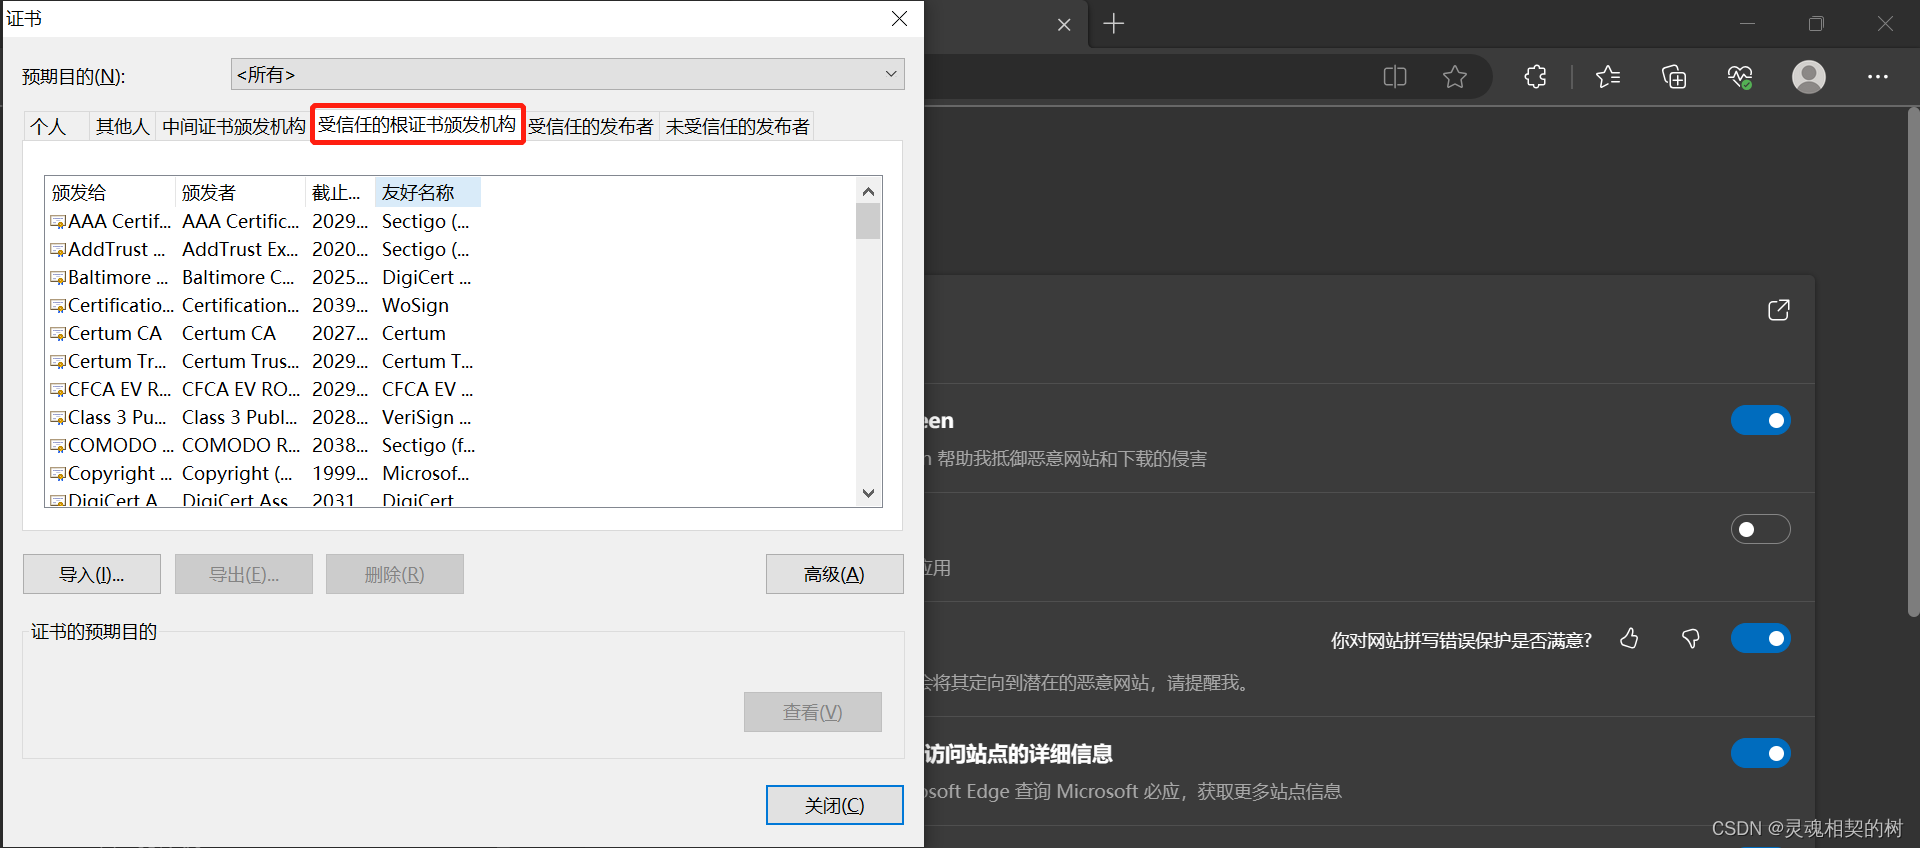Sort by 友好名称 column header
This screenshot has width=1920, height=848.
(x=428, y=192)
